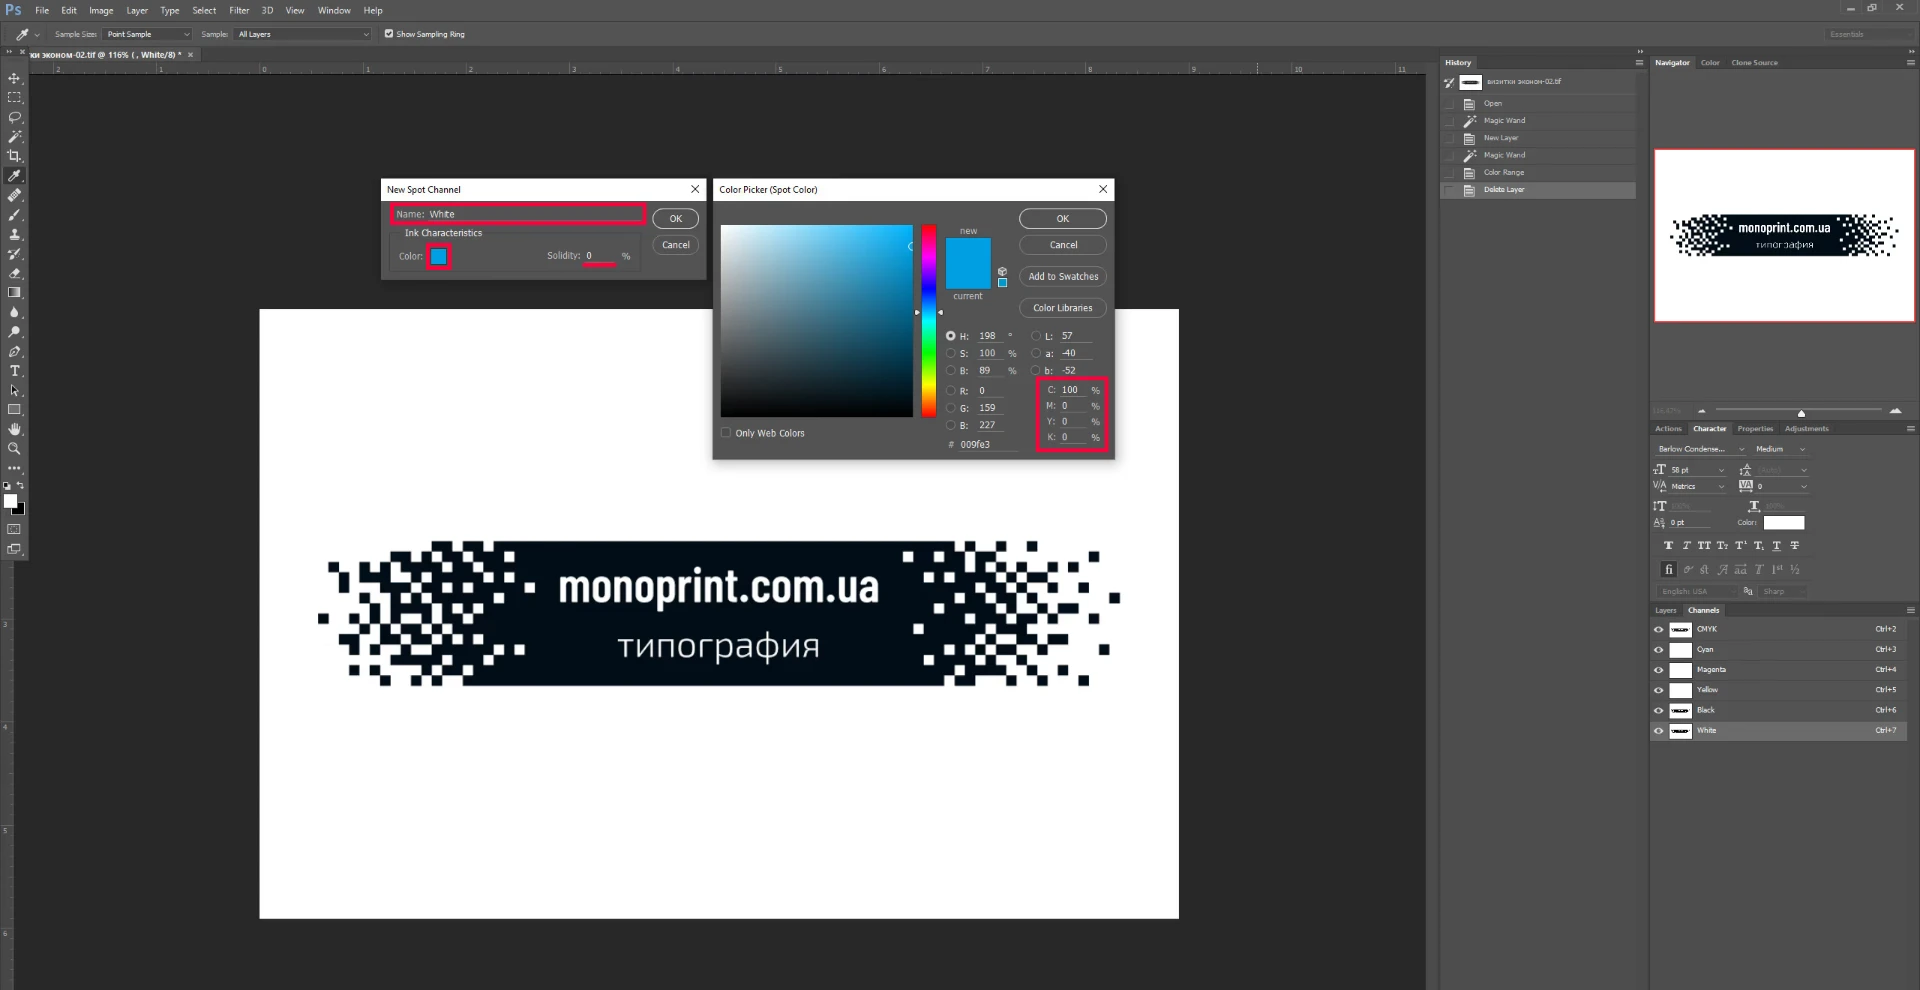Click the vertical hue slider bar

(x=929, y=321)
